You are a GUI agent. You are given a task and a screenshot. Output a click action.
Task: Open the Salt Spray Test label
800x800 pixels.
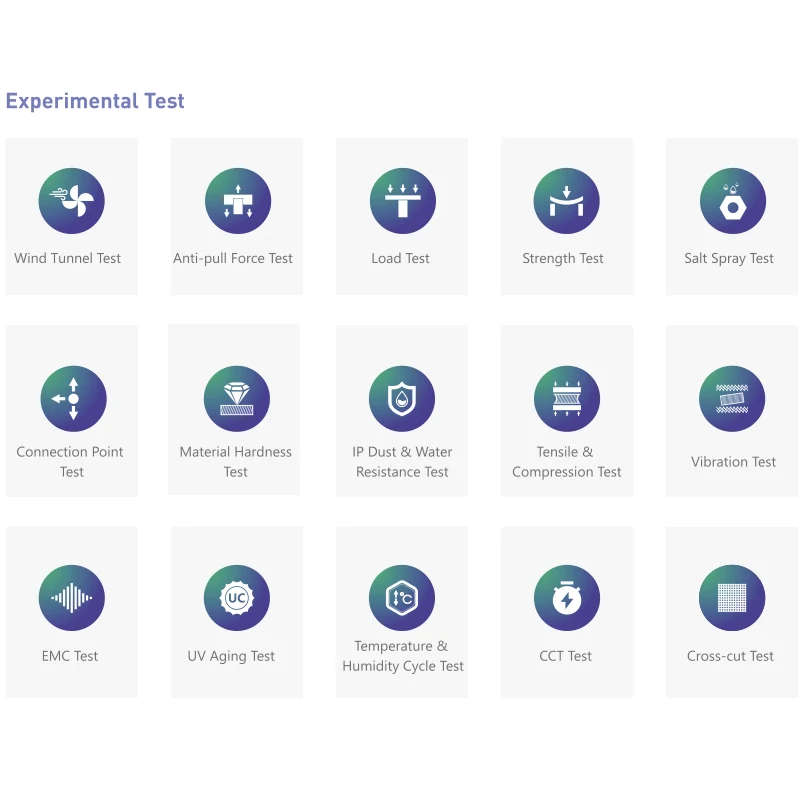pos(729,258)
